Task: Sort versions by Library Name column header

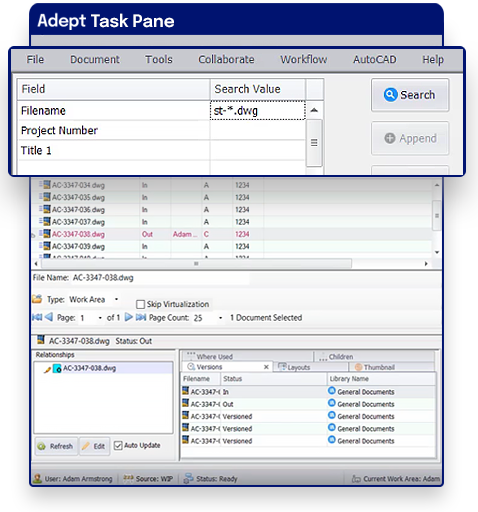Action: pyautogui.click(x=381, y=379)
